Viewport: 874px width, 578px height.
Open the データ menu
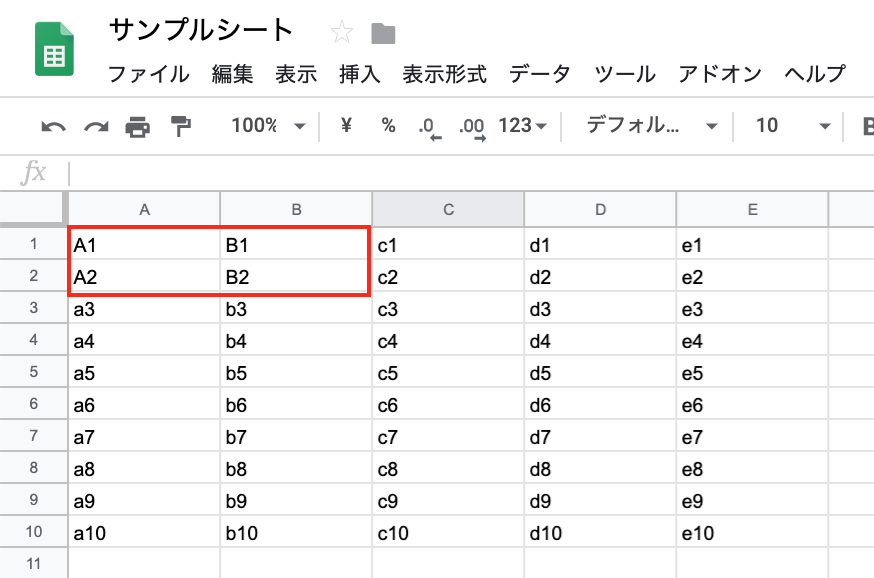click(539, 74)
